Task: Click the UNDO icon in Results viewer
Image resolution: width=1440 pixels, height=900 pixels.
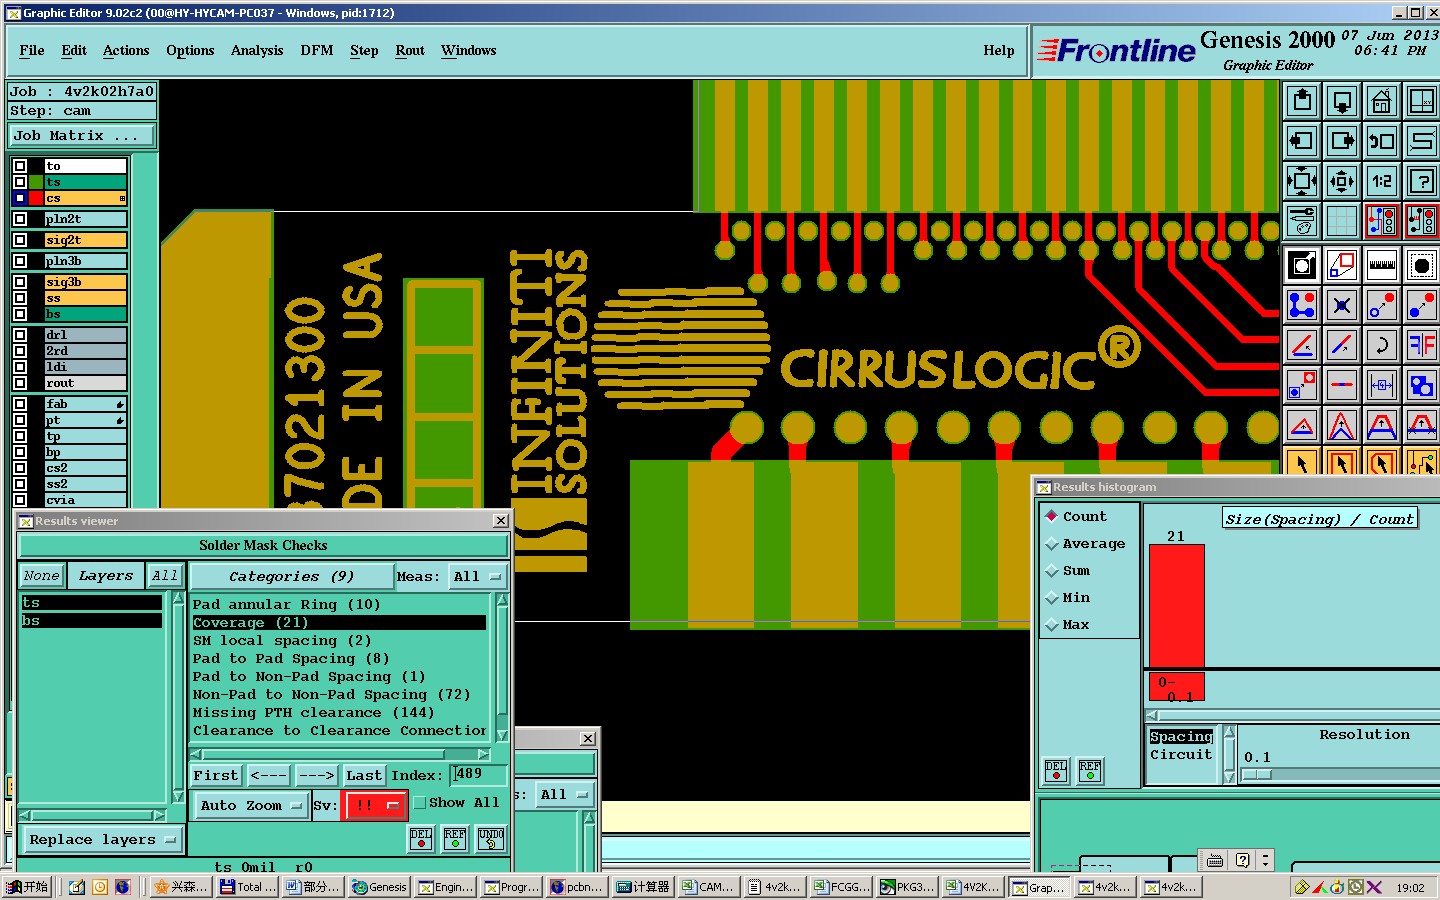Action: [x=491, y=839]
